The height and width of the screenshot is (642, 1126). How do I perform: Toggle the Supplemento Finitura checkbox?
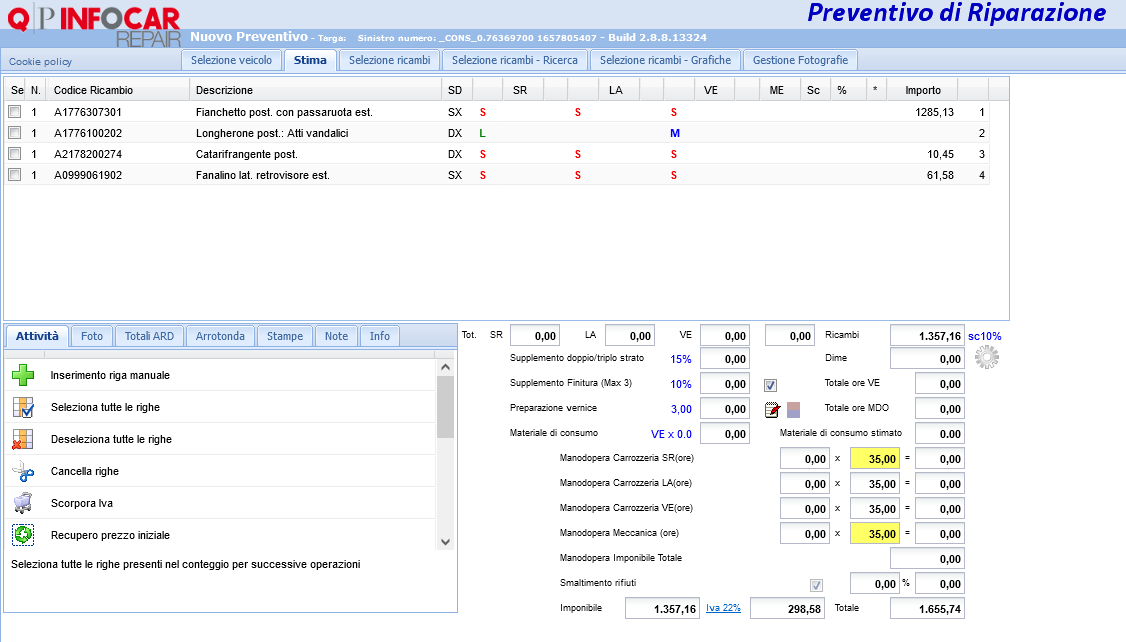(771, 385)
